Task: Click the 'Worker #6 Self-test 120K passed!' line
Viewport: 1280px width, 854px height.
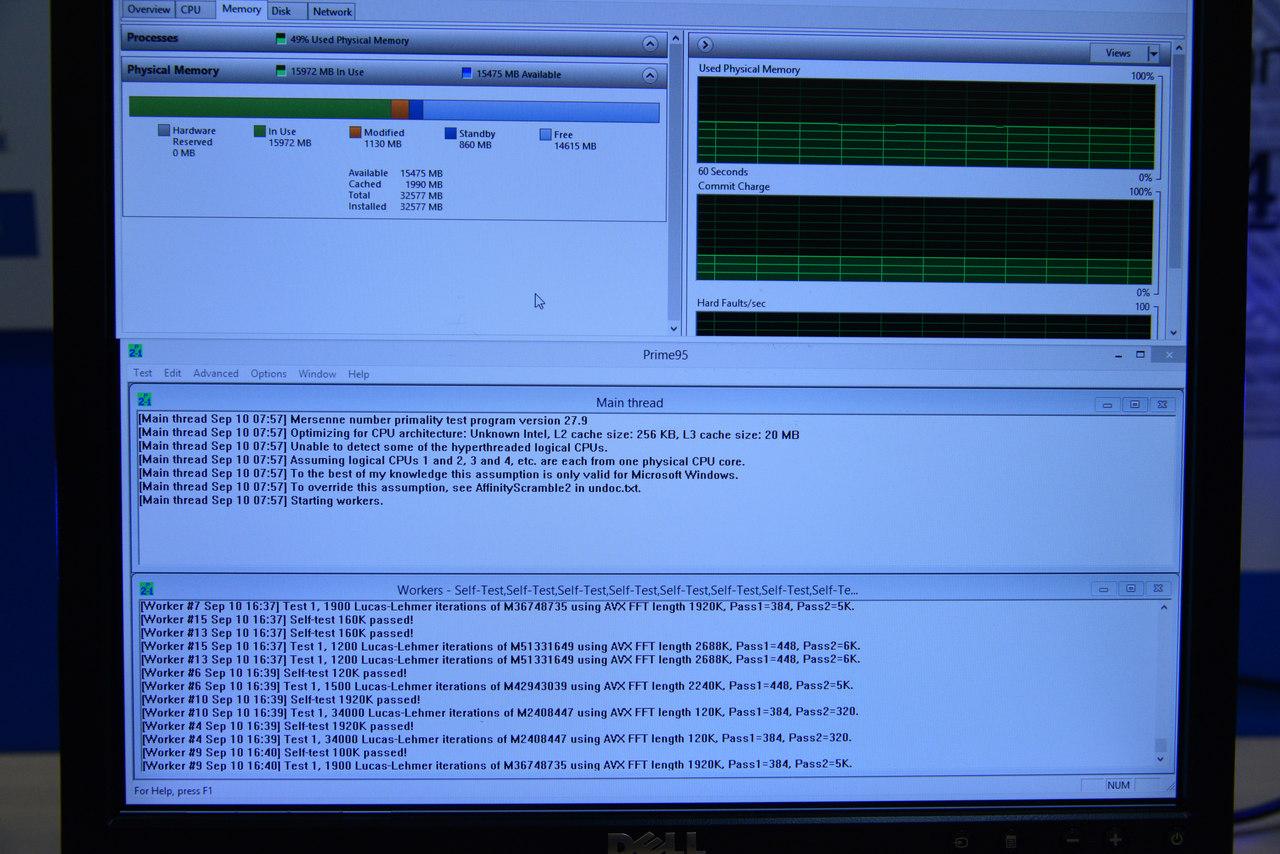Action: (x=274, y=673)
